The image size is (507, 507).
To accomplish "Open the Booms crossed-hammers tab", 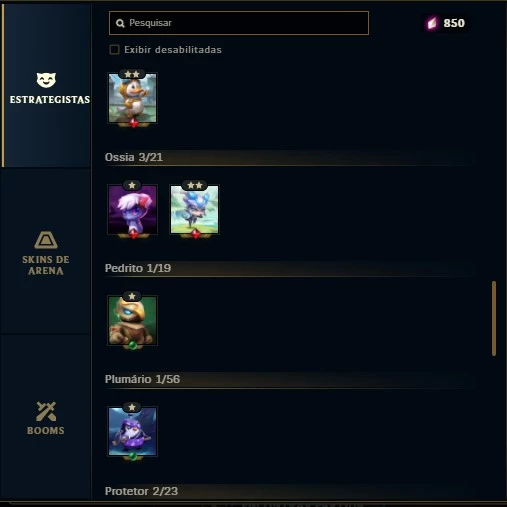I will coord(46,418).
